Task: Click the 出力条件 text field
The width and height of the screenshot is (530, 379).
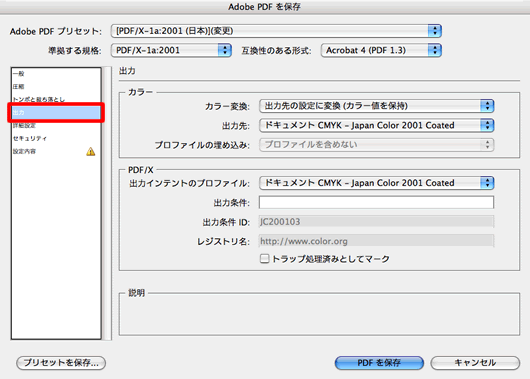Action: [376, 202]
